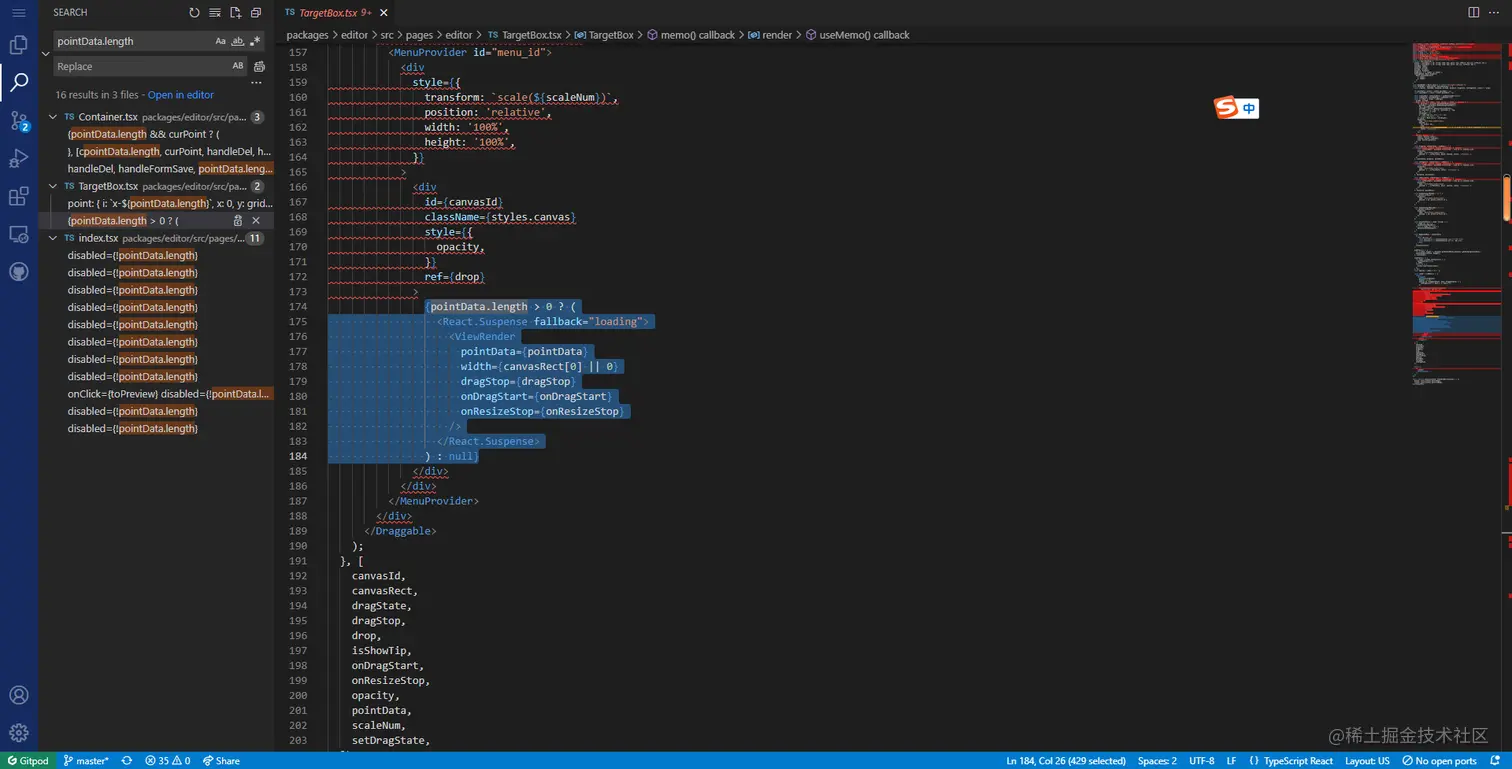The width and height of the screenshot is (1512, 769).
Task: Open master branch picker
Action: [86, 761]
